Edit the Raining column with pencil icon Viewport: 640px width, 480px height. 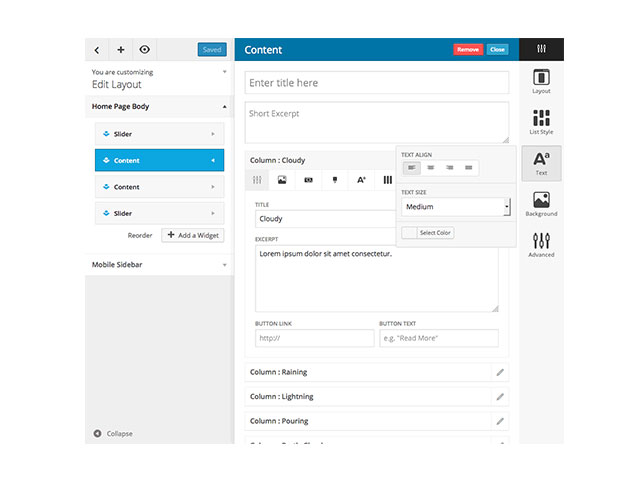pyautogui.click(x=500, y=372)
